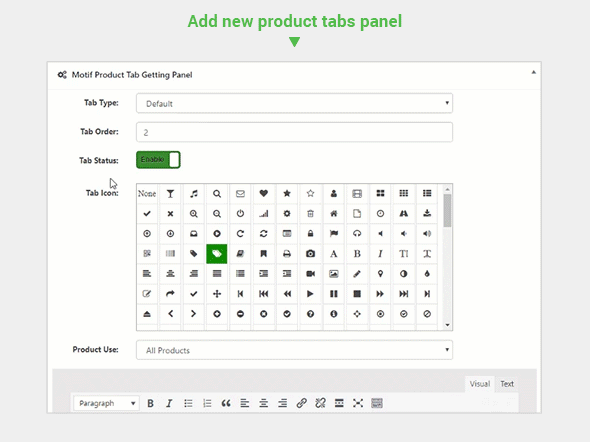Toggle bold in editor toolbar
The width and height of the screenshot is (590, 442).
click(151, 403)
